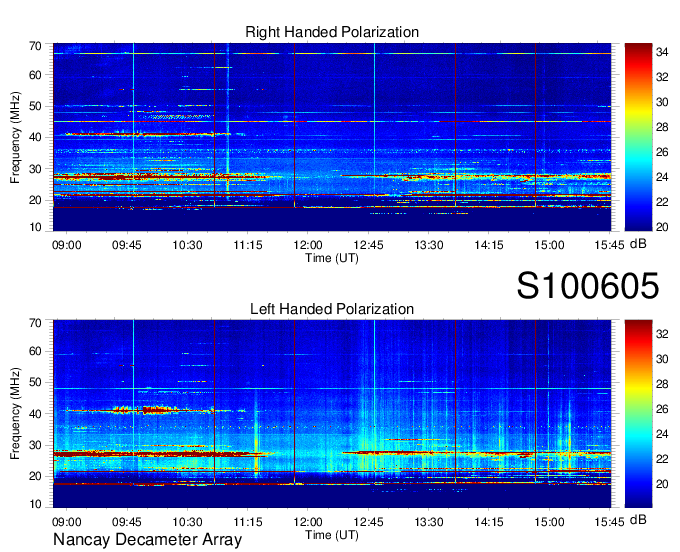This screenshot has width=680, height=552.
Task: Click the "Right Handed Polarization" plot title
Action: pos(332,32)
